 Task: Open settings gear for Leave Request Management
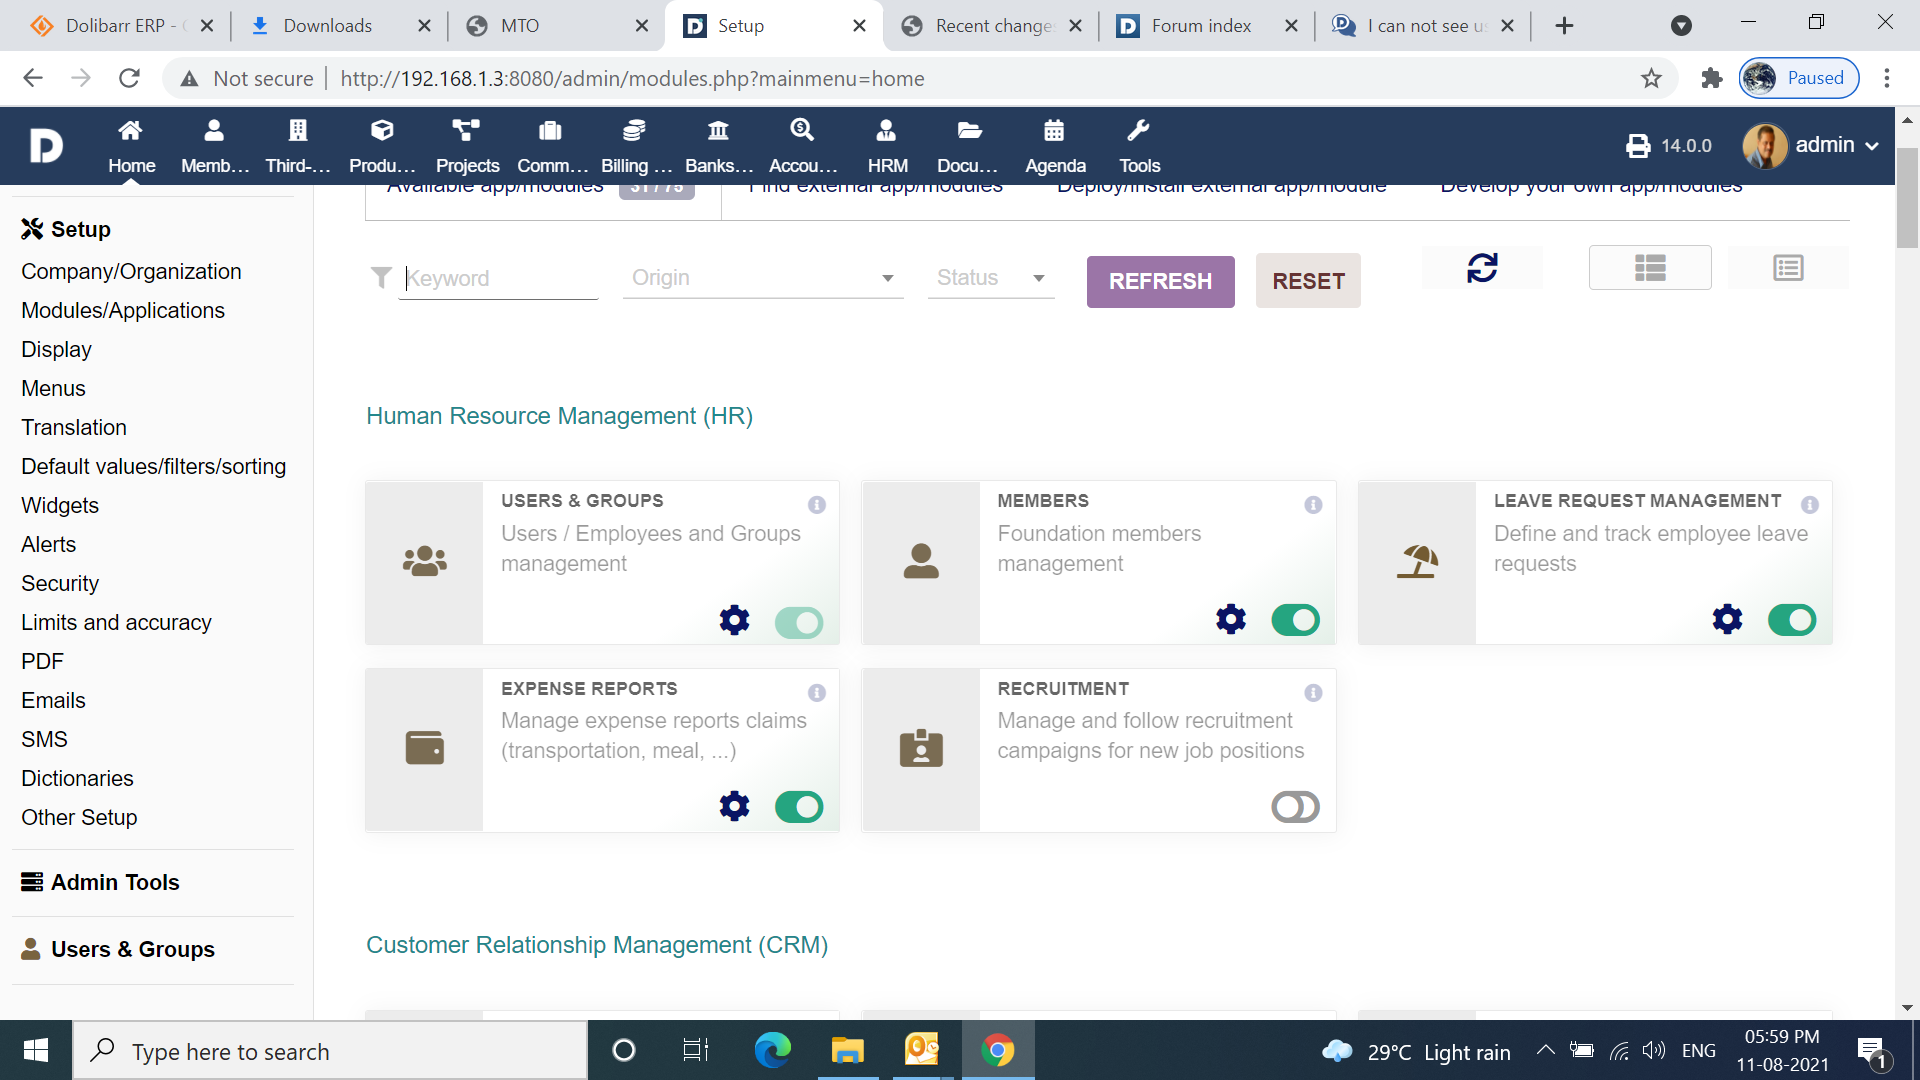coord(1727,620)
